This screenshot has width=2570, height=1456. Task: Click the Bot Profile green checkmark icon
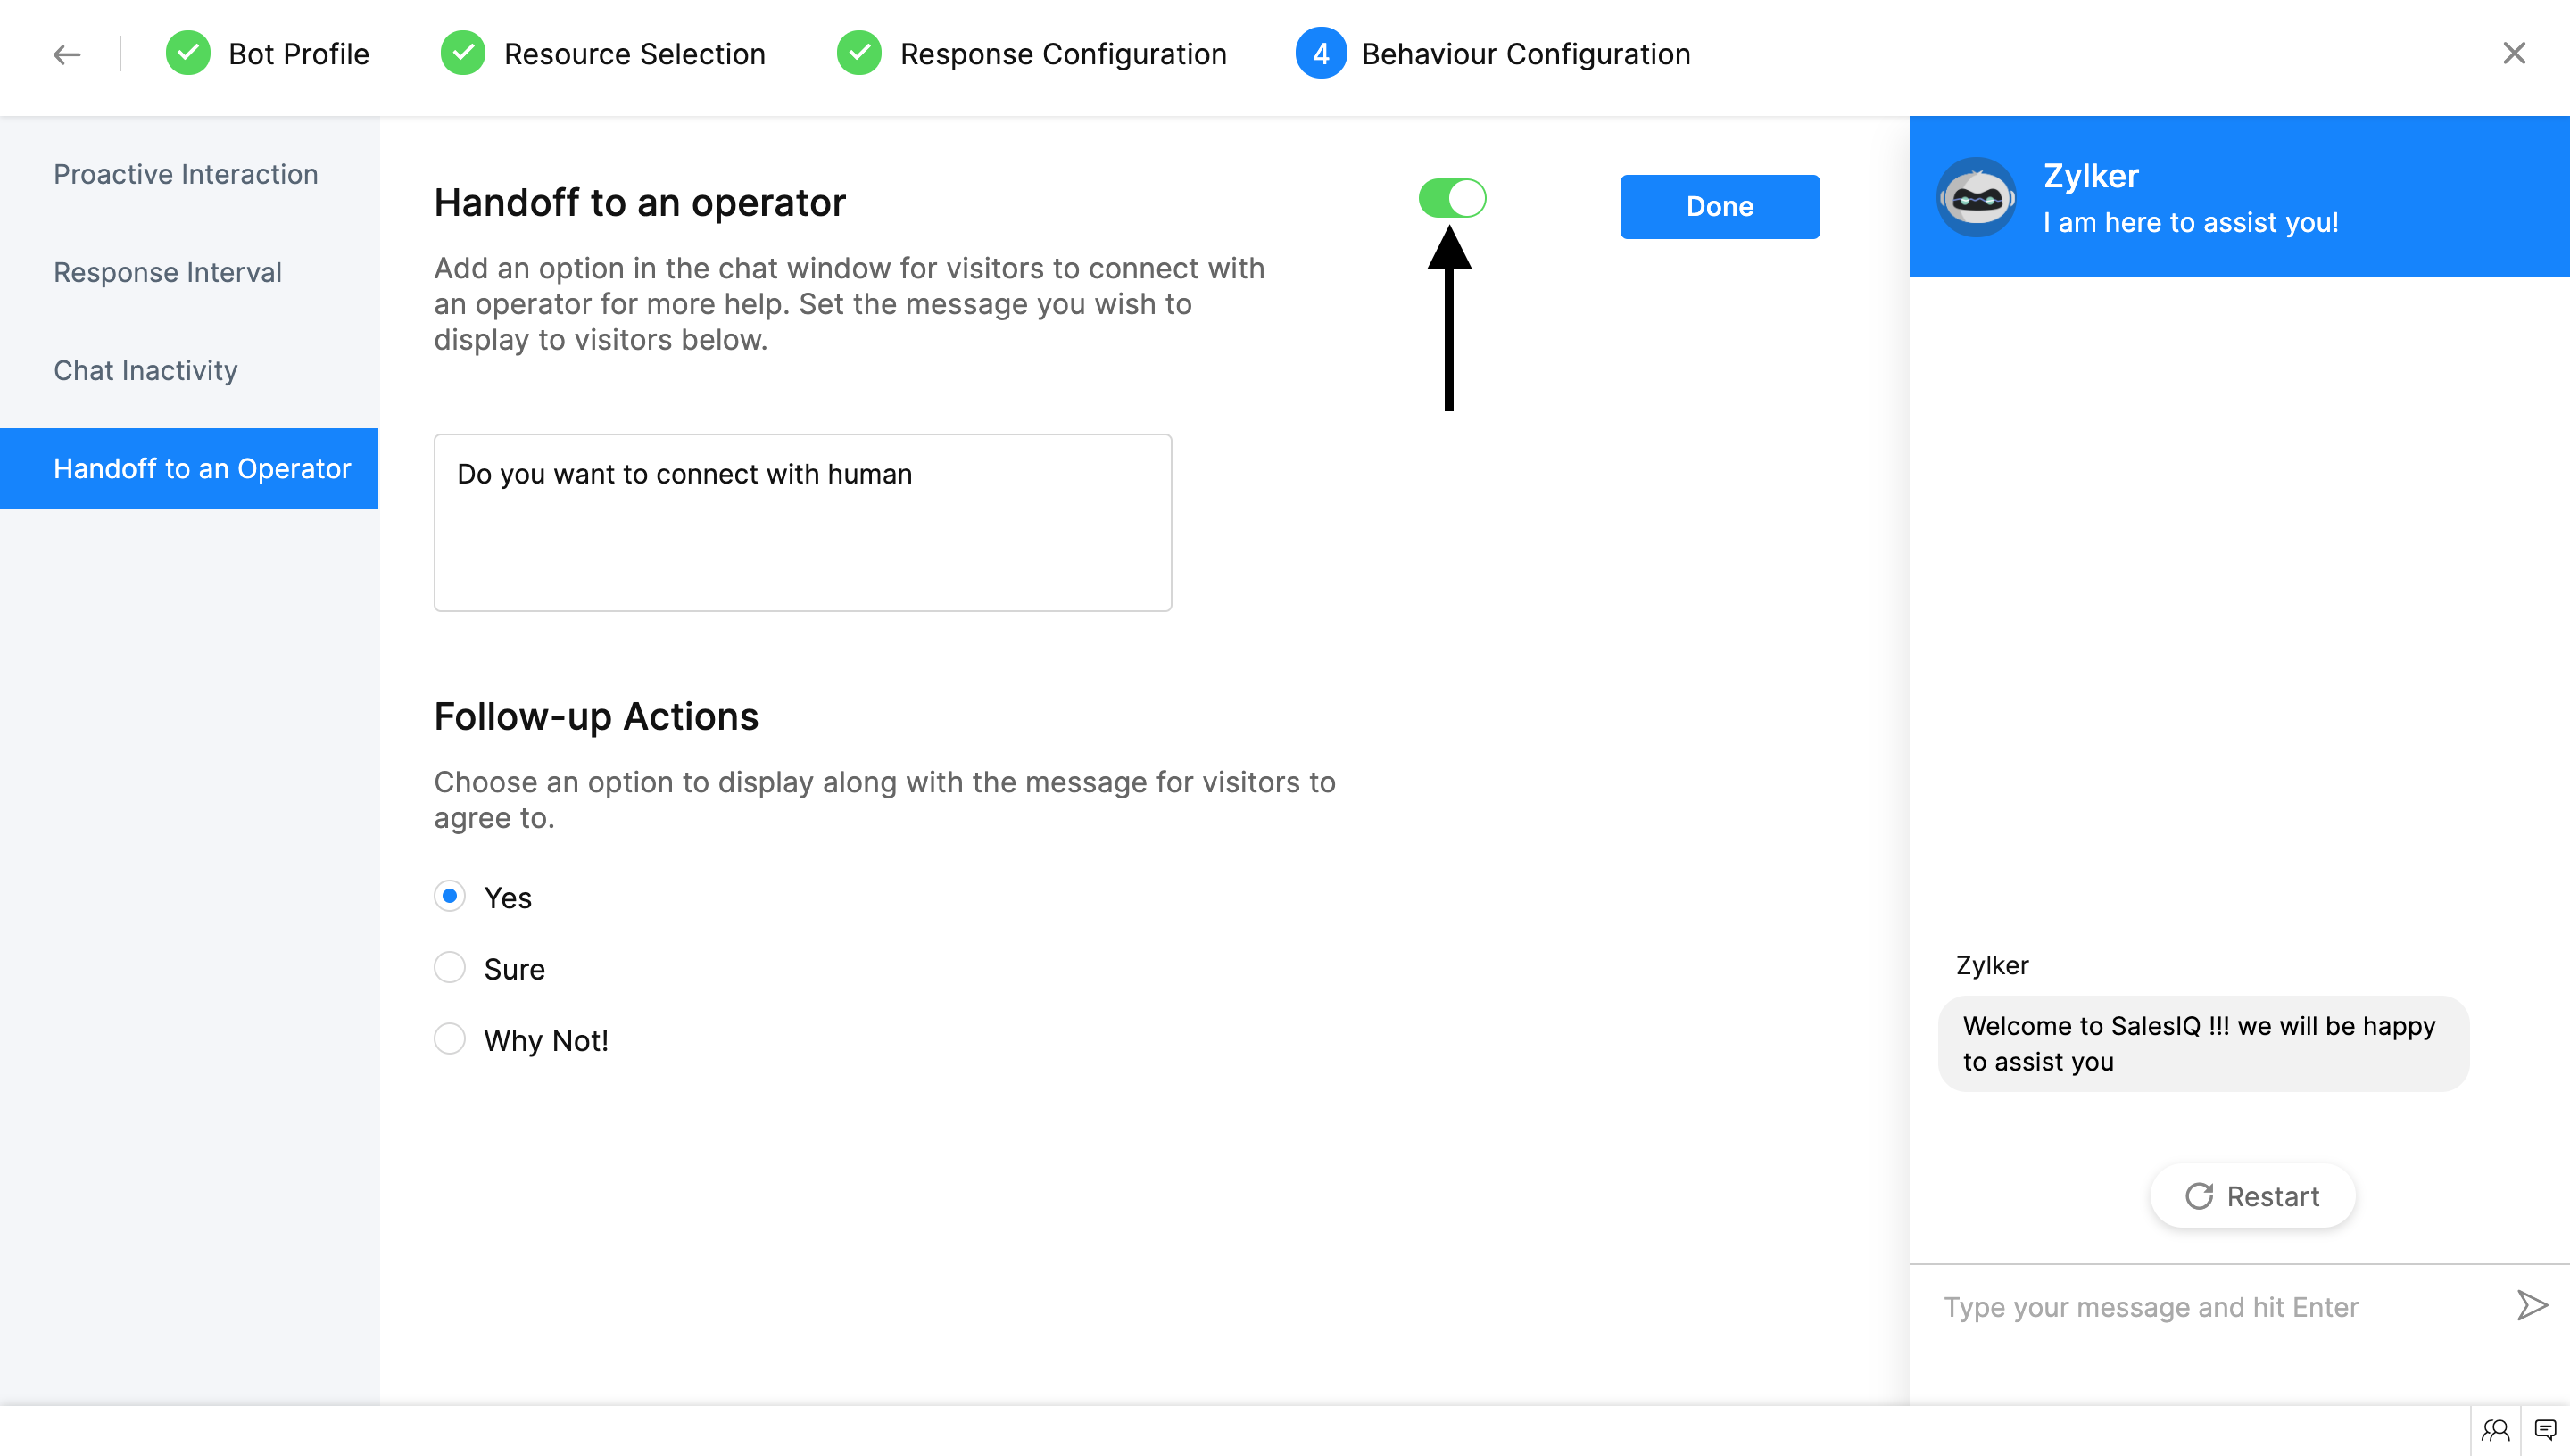[x=188, y=54]
